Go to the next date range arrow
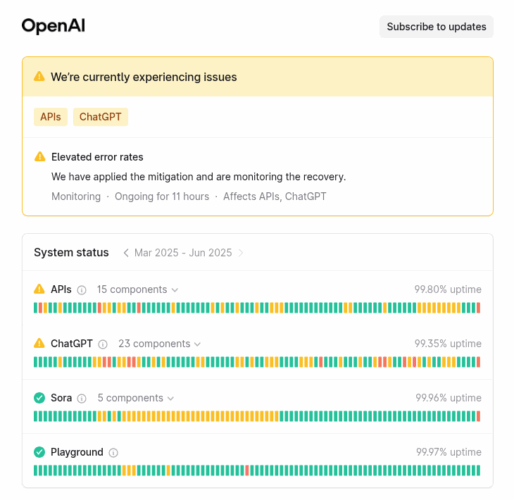This screenshot has height=500, width=514. click(x=241, y=253)
